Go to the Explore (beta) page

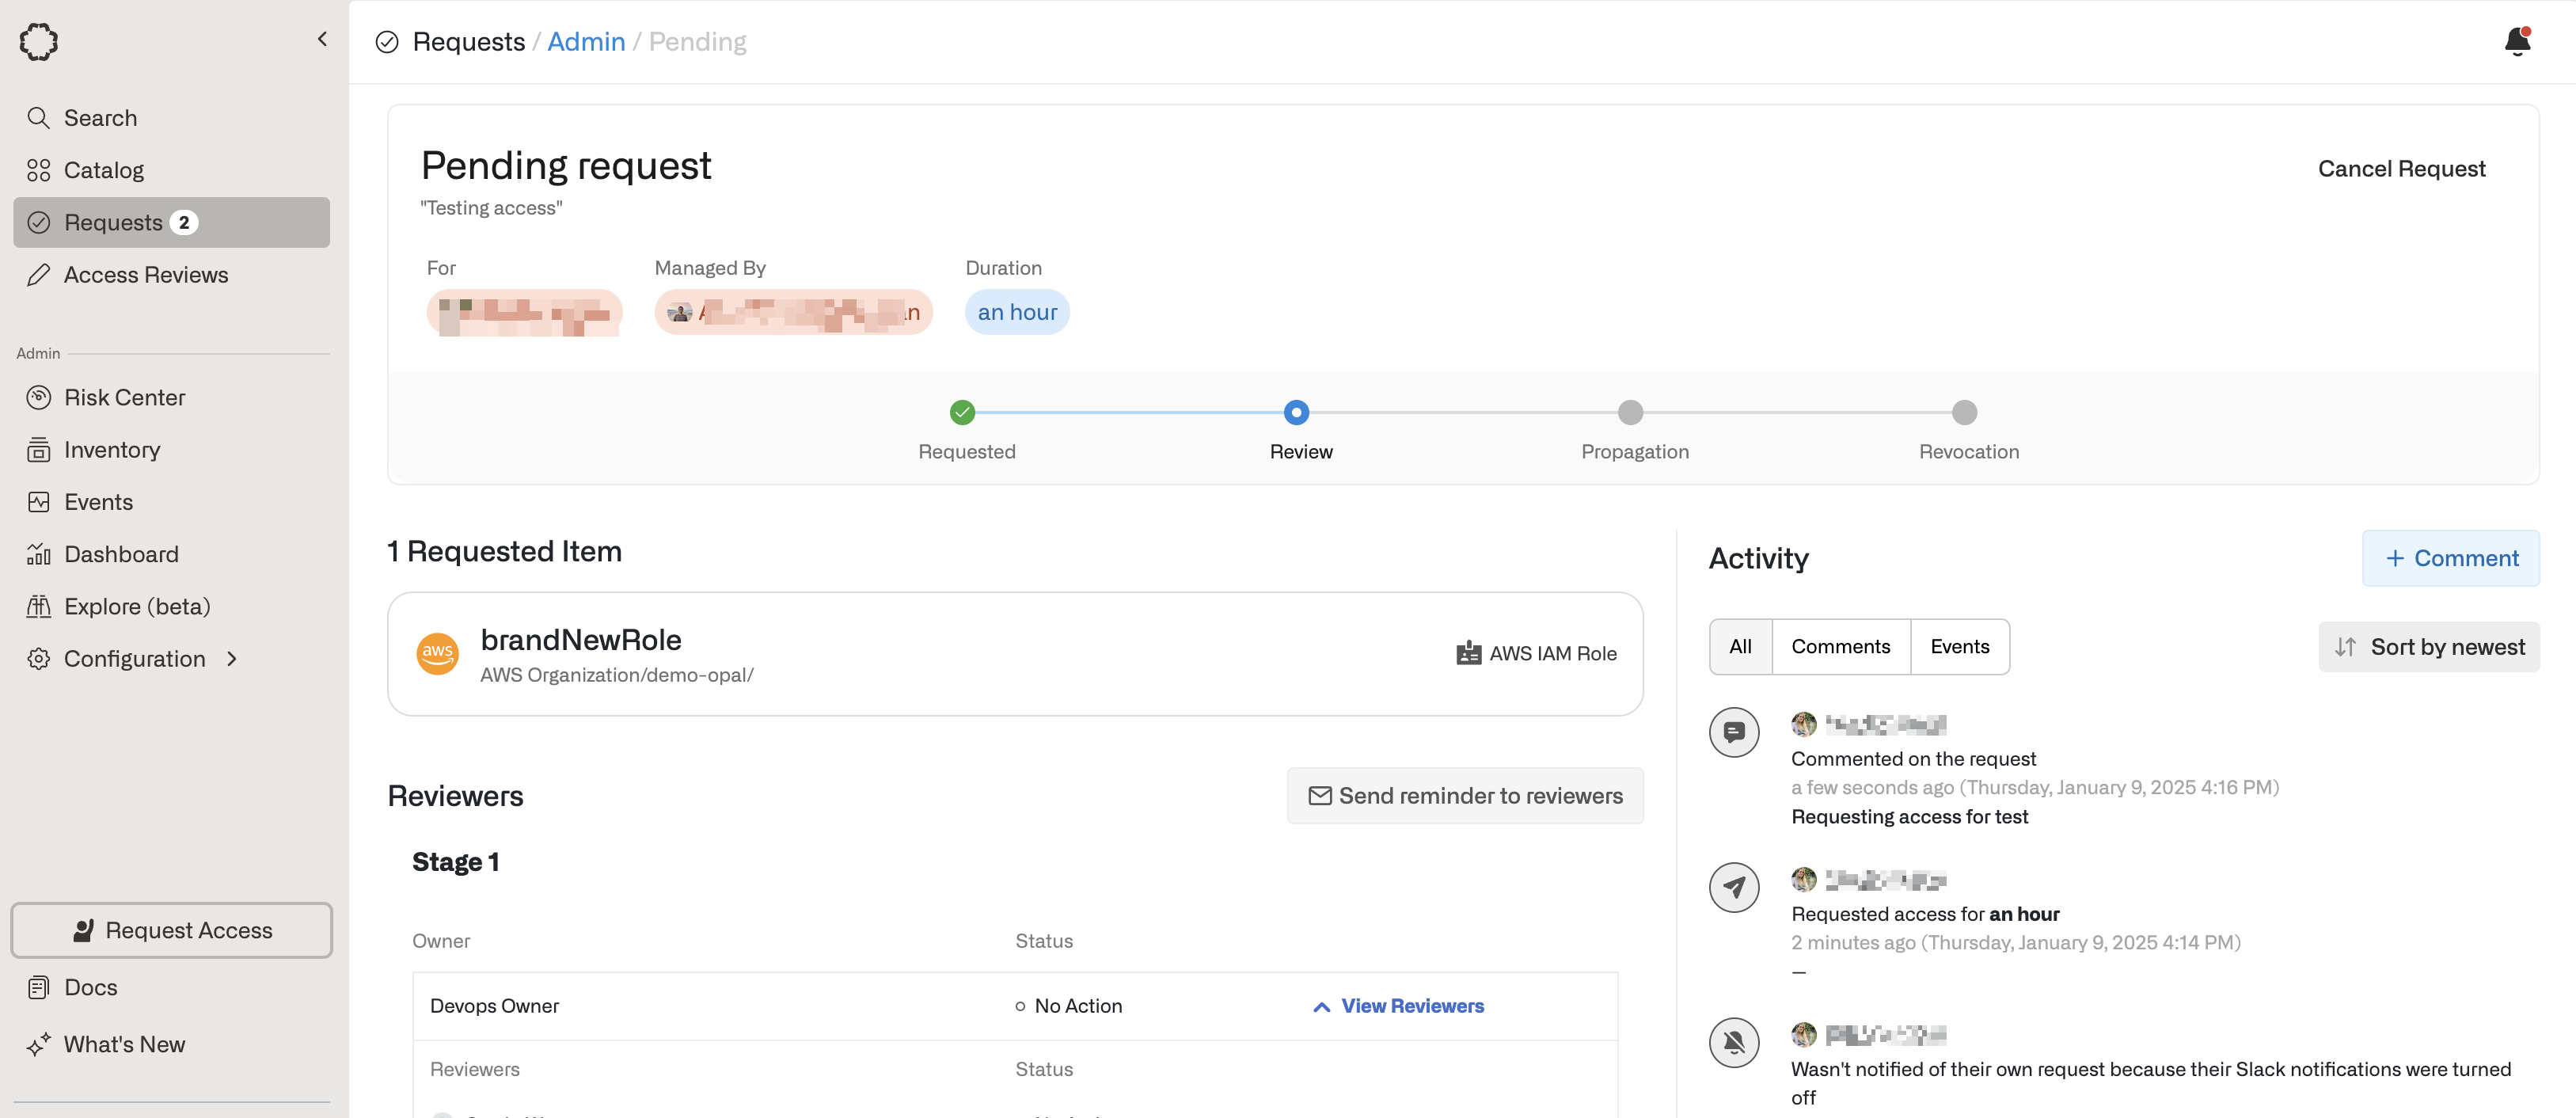pyautogui.click(x=136, y=607)
